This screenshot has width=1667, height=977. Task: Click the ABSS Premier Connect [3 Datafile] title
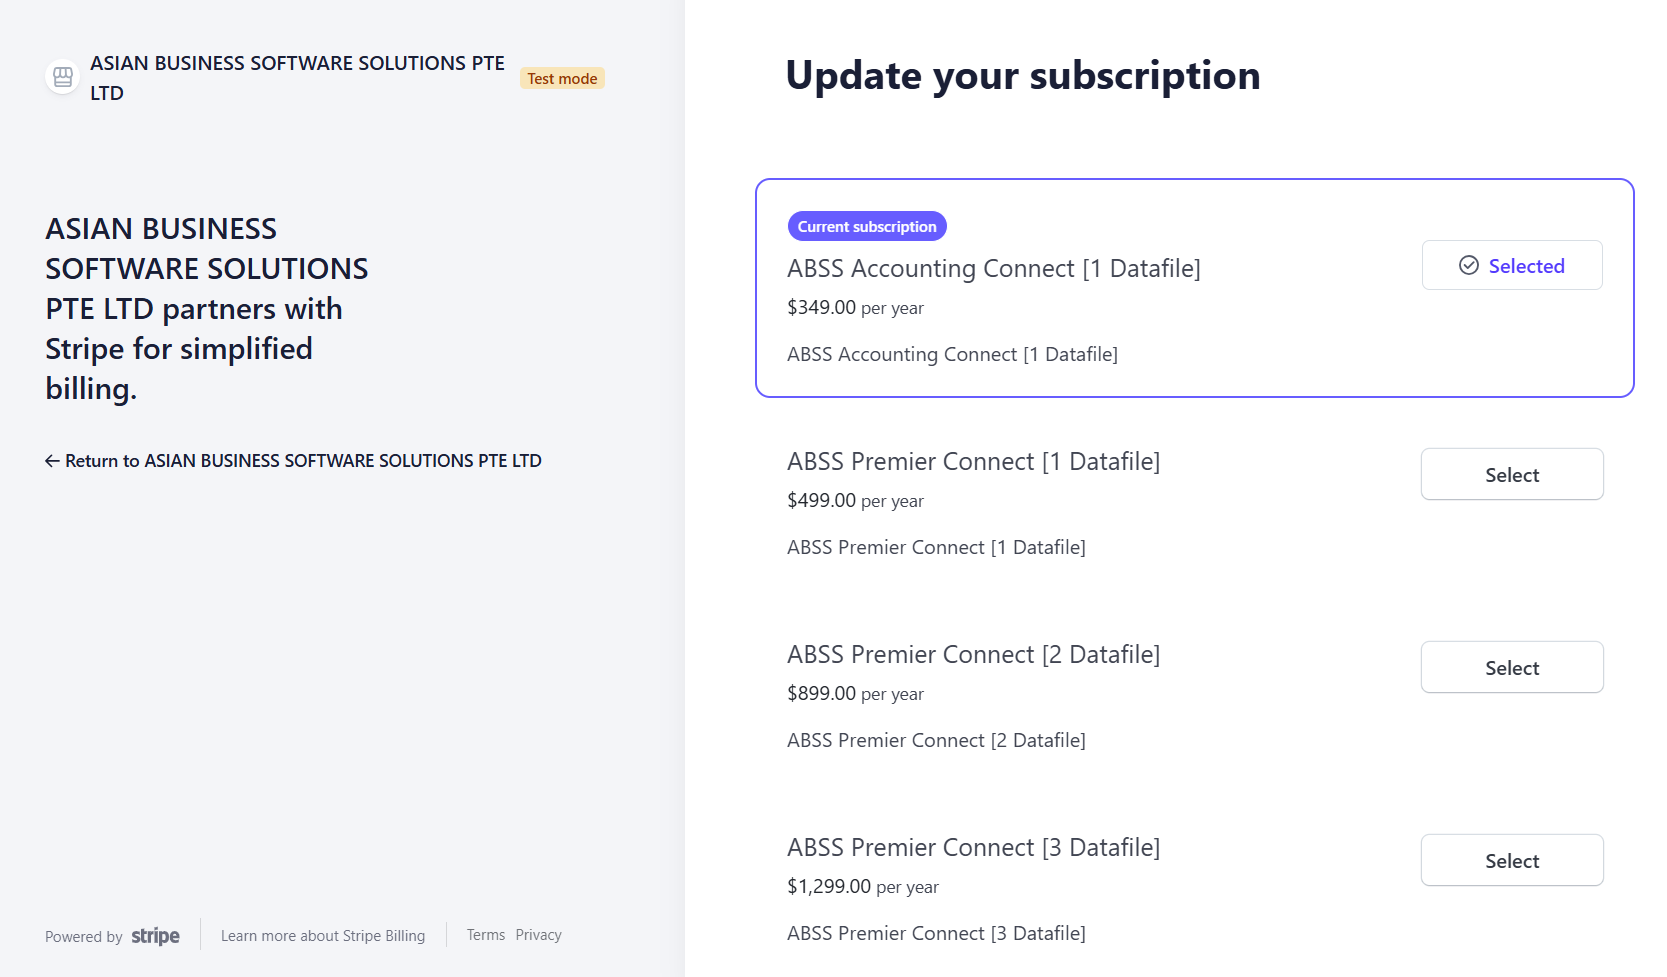point(973,848)
